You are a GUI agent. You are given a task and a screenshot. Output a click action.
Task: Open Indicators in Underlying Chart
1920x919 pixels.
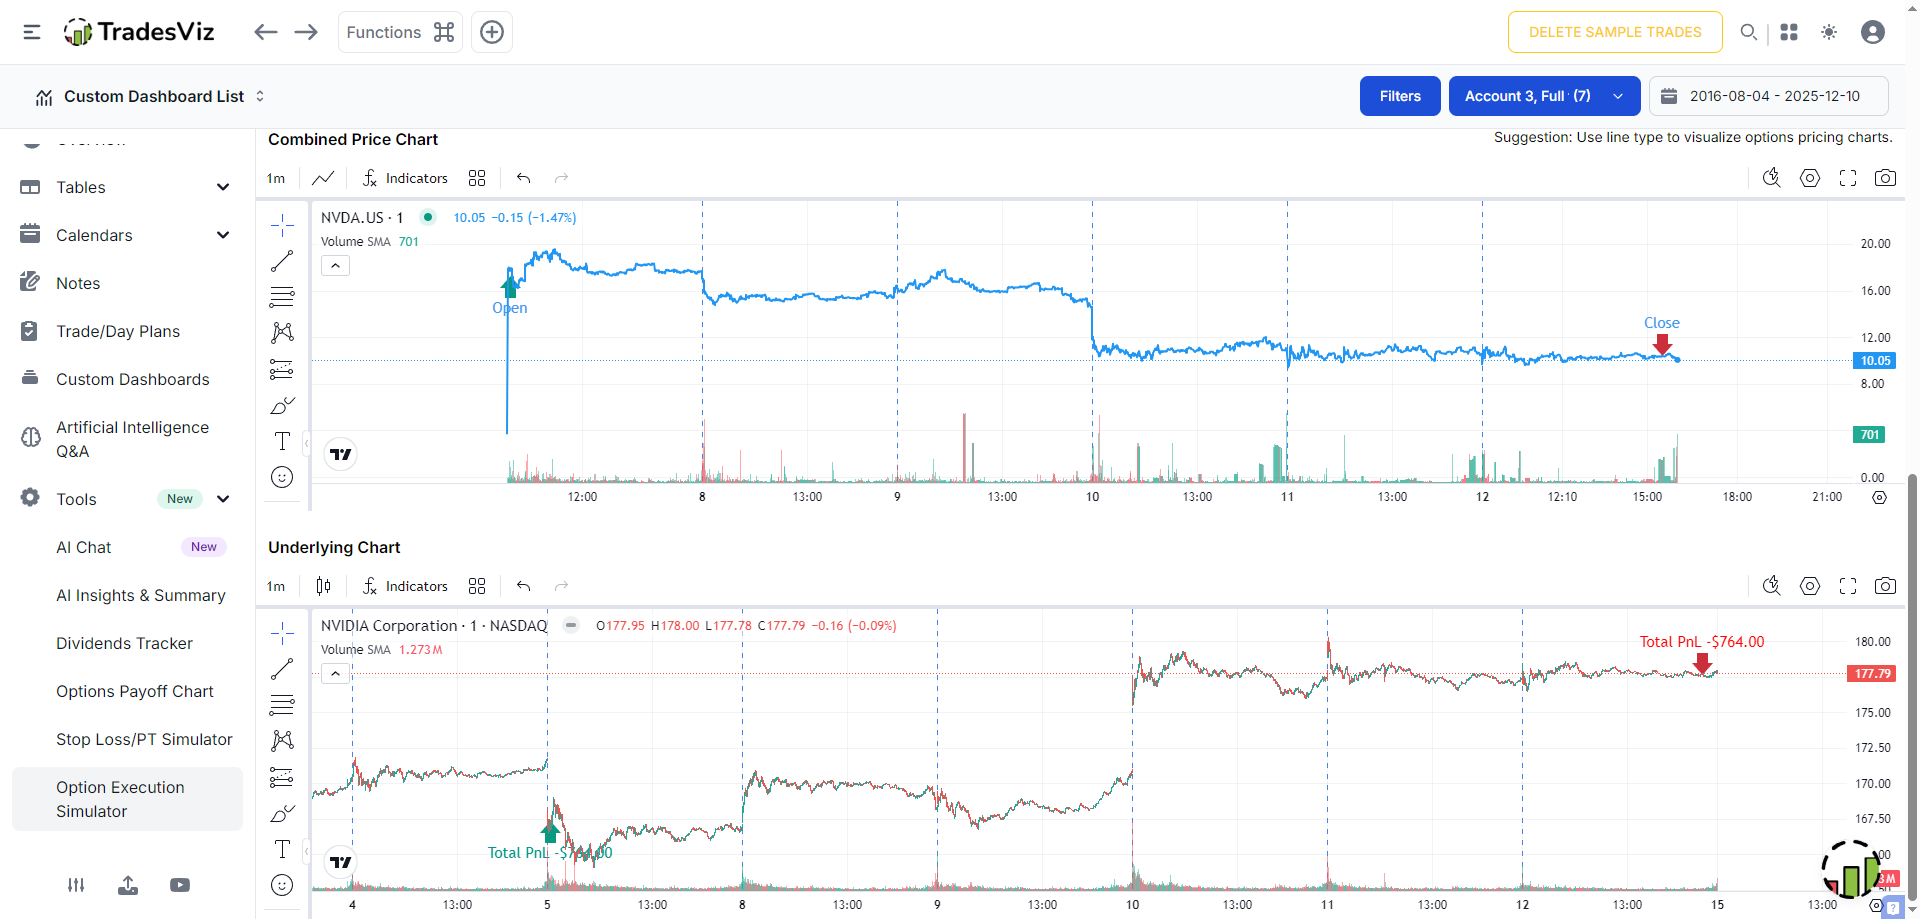click(405, 586)
